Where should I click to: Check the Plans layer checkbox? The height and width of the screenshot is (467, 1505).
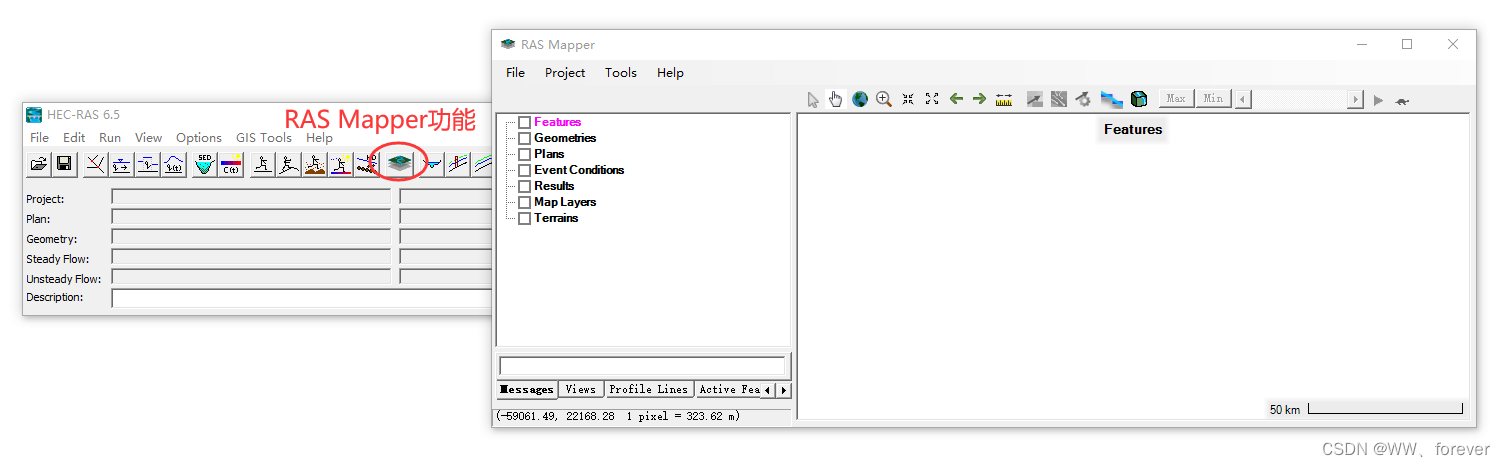coord(524,154)
